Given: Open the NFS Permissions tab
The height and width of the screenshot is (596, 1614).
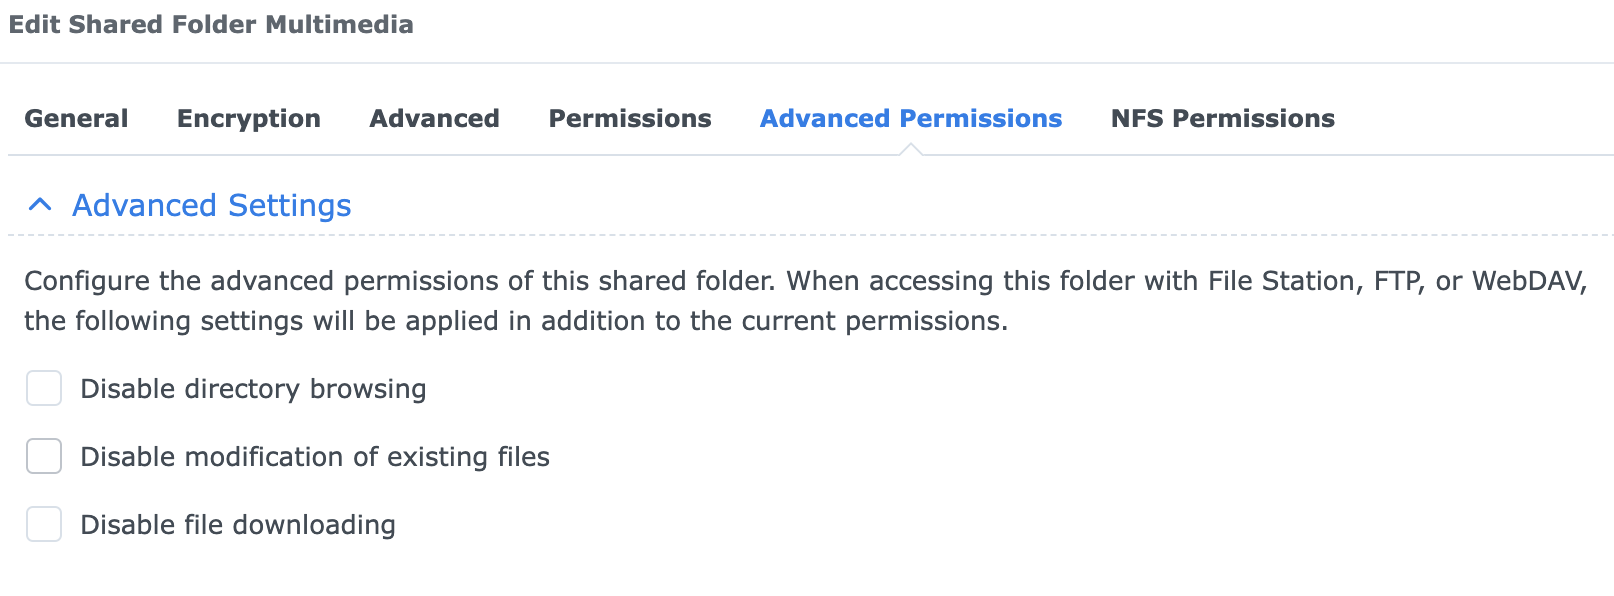Looking at the screenshot, I should click(1222, 118).
